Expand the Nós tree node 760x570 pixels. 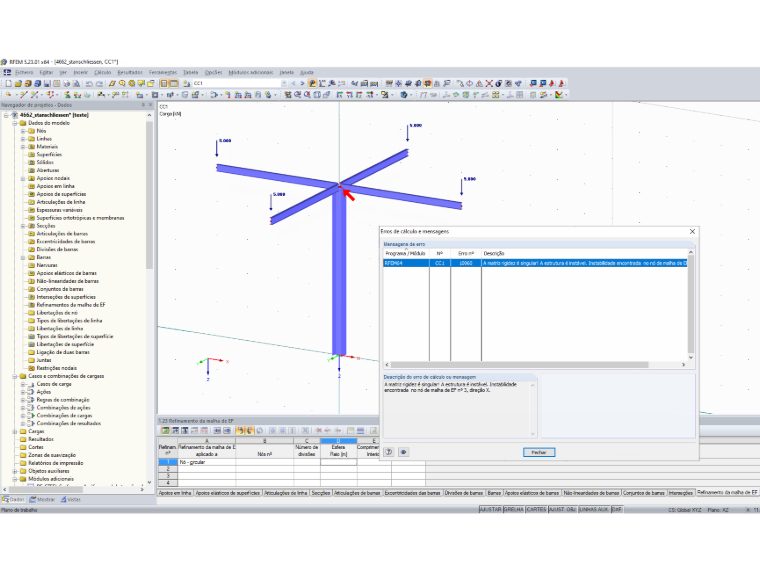(23, 131)
